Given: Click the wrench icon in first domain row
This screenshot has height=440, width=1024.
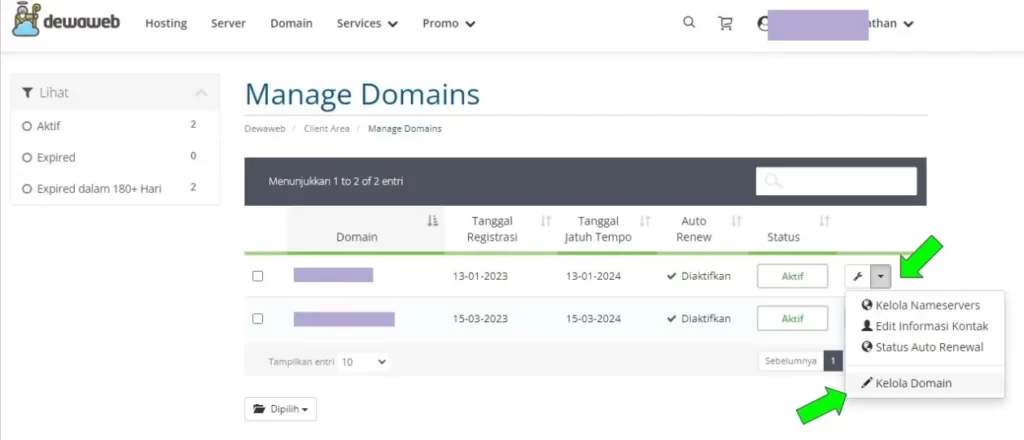Looking at the screenshot, I should coord(857,276).
